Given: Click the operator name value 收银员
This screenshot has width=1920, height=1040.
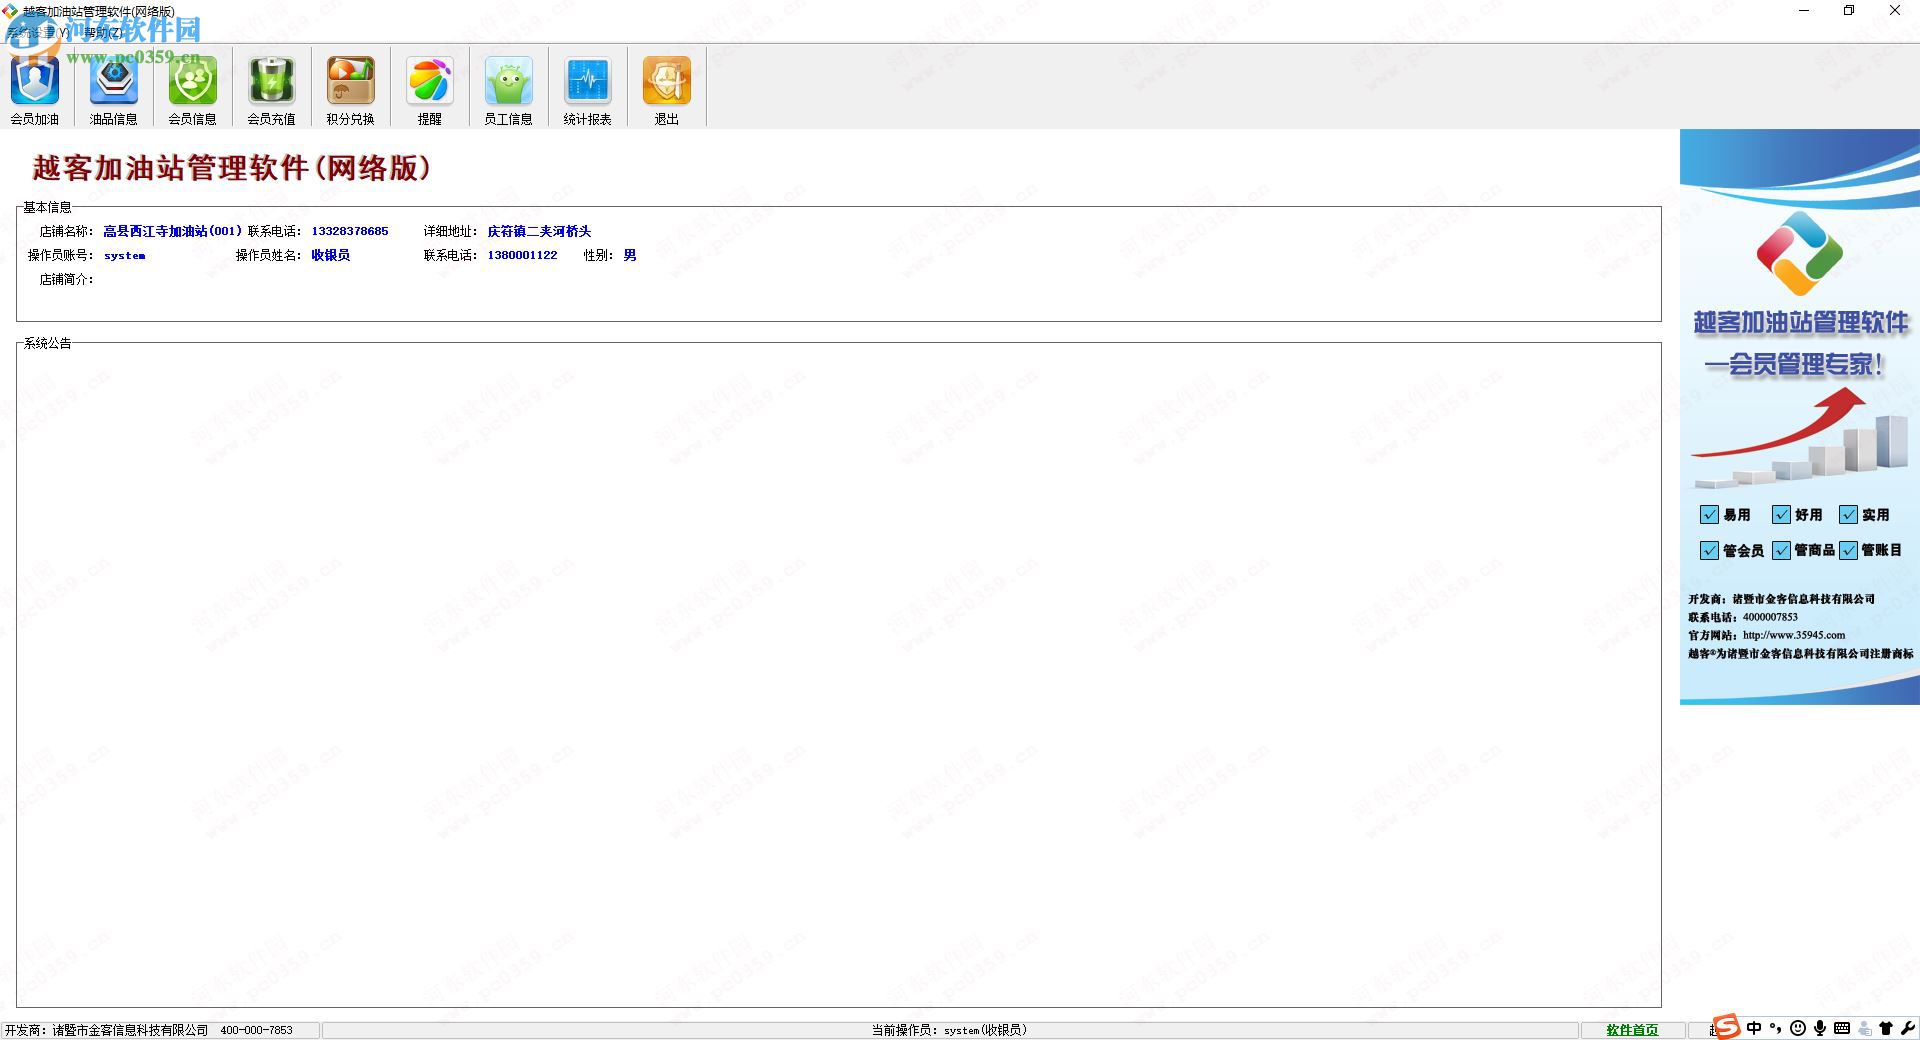Looking at the screenshot, I should pos(330,255).
